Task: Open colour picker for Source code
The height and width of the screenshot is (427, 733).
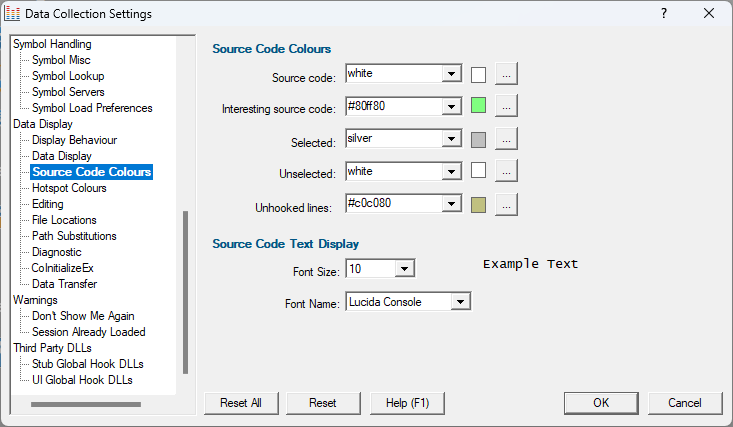Action: [x=506, y=74]
